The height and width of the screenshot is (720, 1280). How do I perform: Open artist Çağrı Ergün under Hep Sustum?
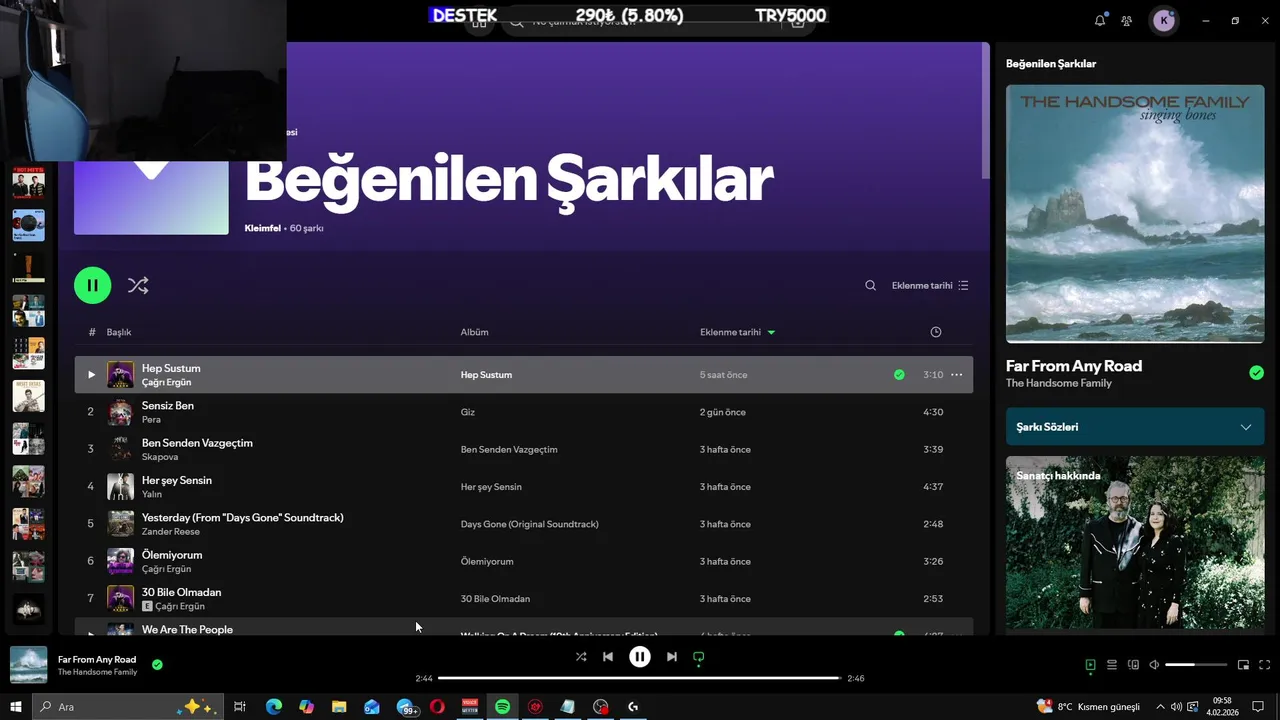pos(166,382)
